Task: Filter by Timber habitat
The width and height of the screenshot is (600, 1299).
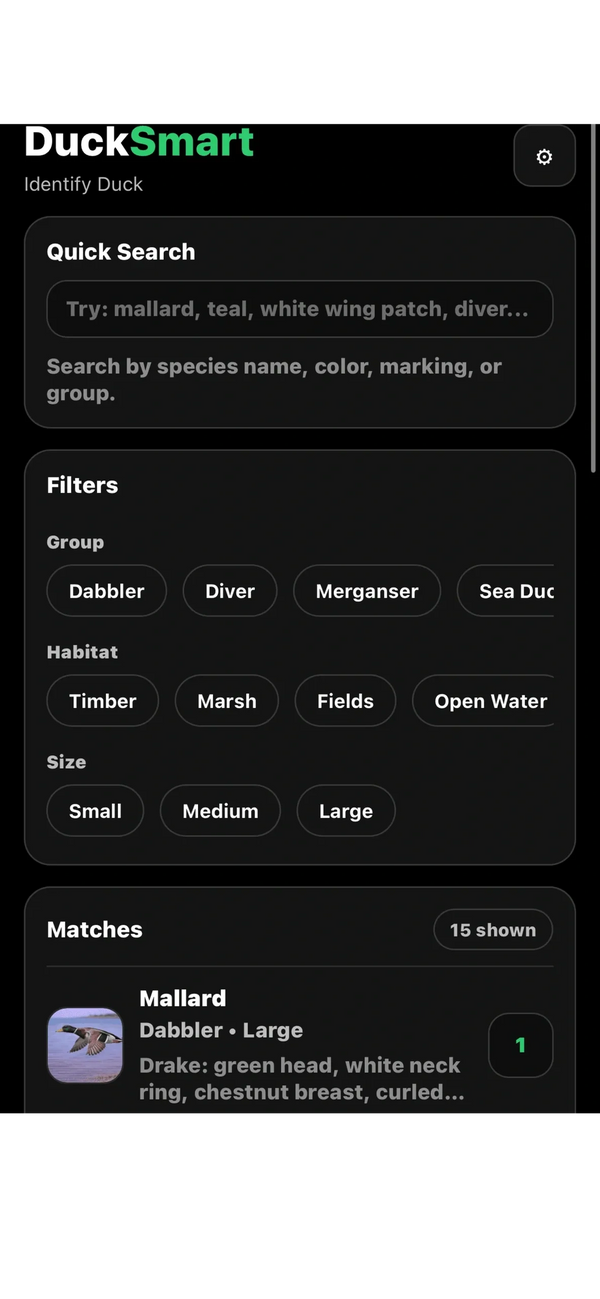Action: pyautogui.click(x=103, y=701)
